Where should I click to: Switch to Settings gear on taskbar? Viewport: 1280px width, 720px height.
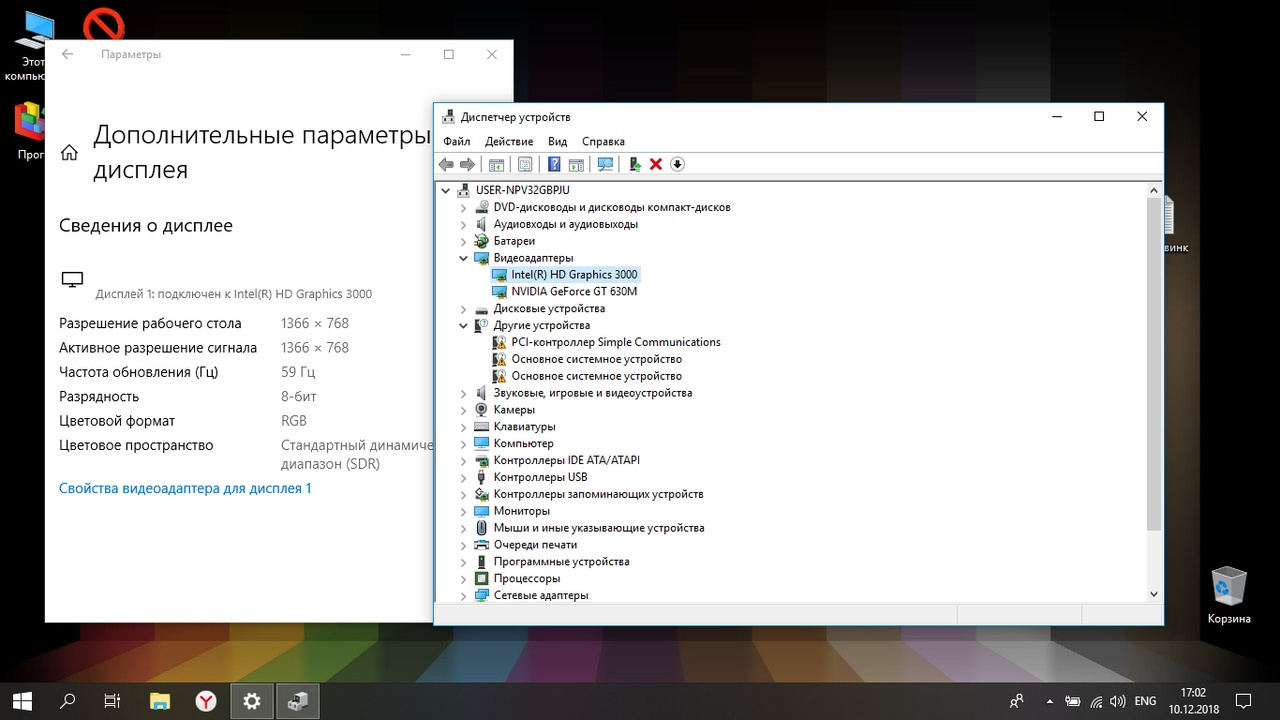click(252, 701)
